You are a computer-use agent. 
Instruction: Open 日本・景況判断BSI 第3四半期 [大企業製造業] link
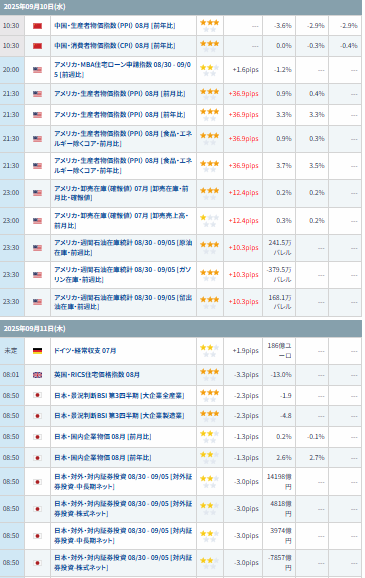point(119,416)
